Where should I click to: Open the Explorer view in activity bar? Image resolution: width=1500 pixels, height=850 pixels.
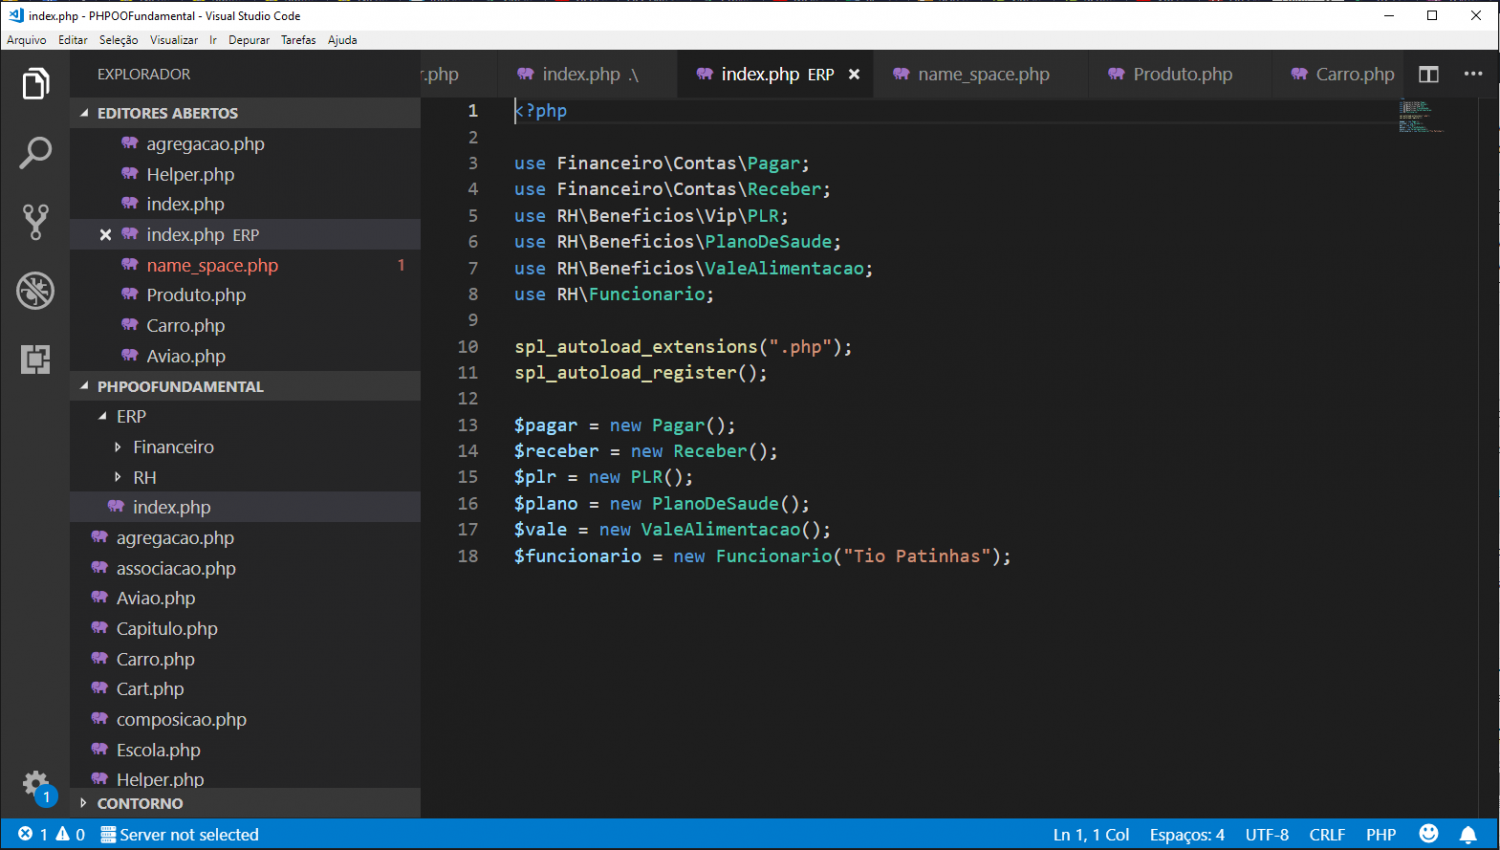(35, 84)
